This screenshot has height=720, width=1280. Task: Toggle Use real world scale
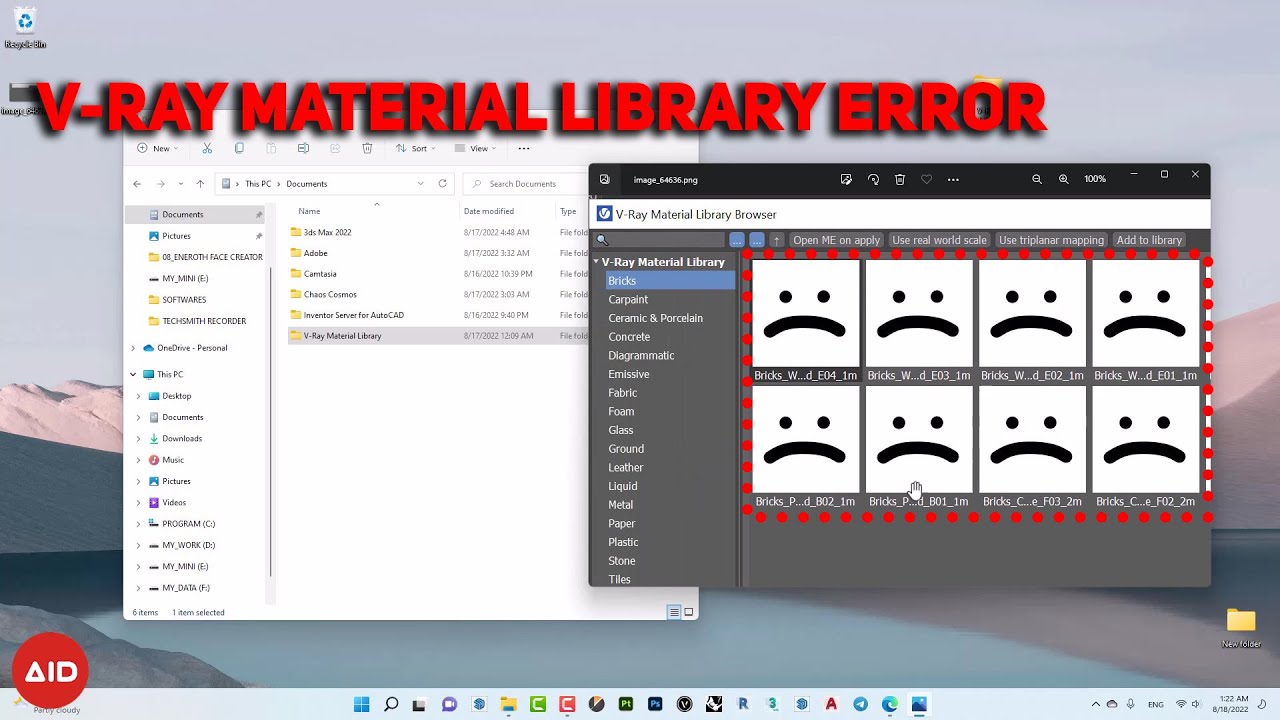point(939,240)
